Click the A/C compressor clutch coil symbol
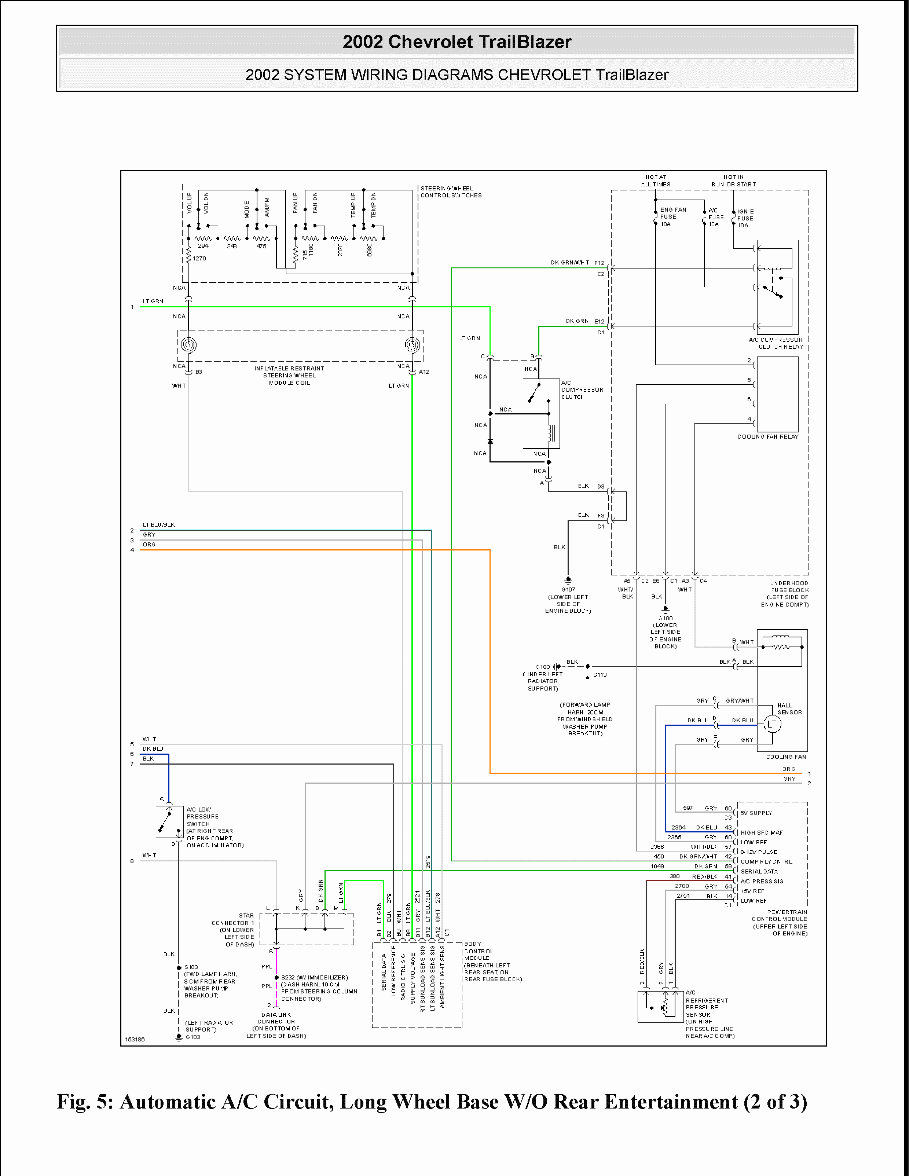 point(553,434)
